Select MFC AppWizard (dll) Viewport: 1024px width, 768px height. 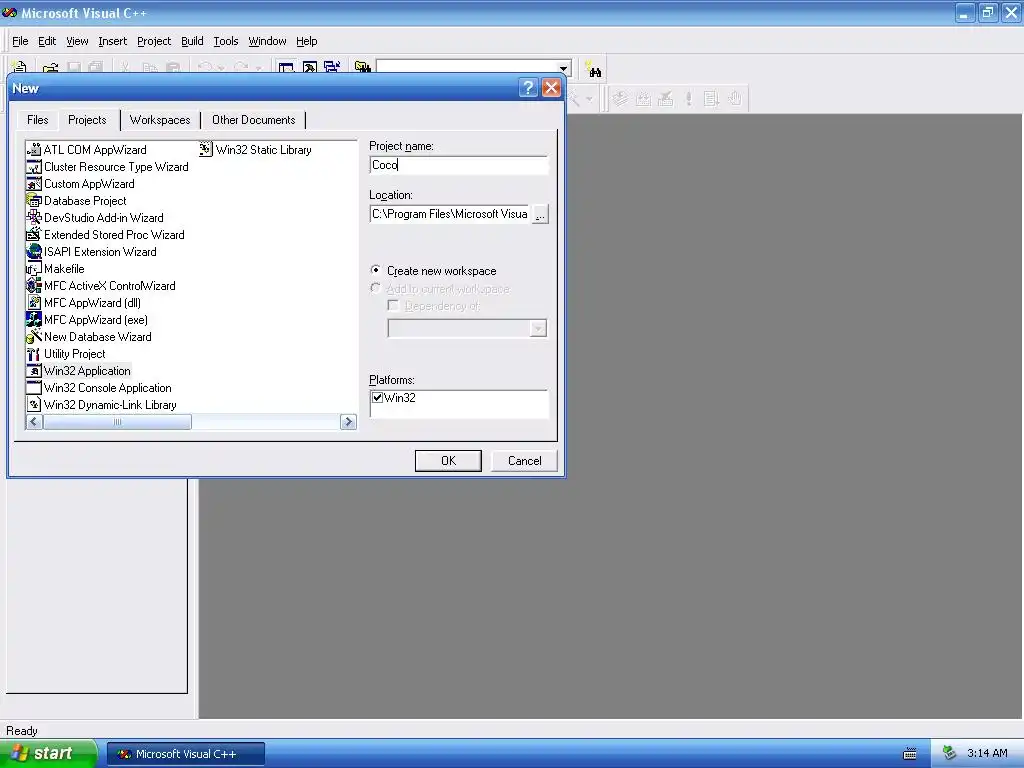[x=84, y=302]
